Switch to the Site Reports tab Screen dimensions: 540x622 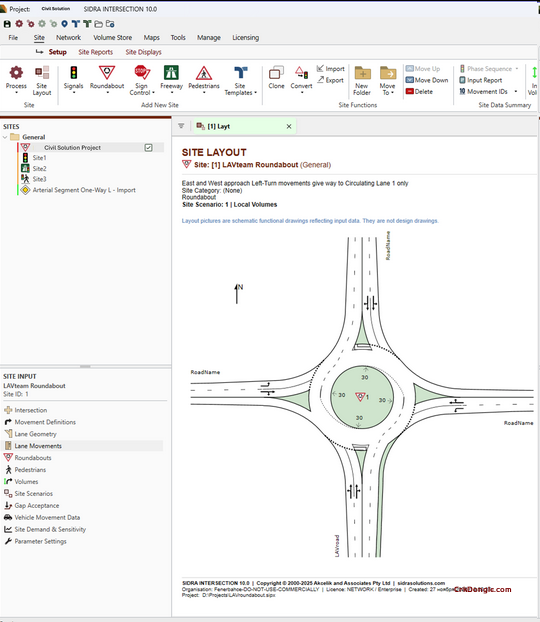tap(96, 52)
